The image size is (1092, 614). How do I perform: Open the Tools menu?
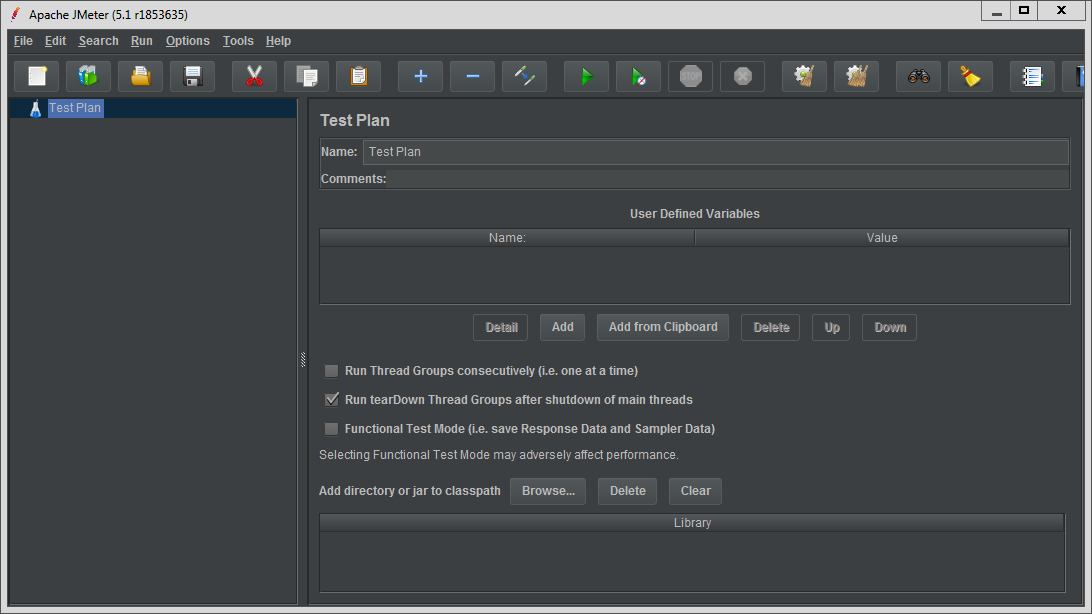[x=238, y=41]
